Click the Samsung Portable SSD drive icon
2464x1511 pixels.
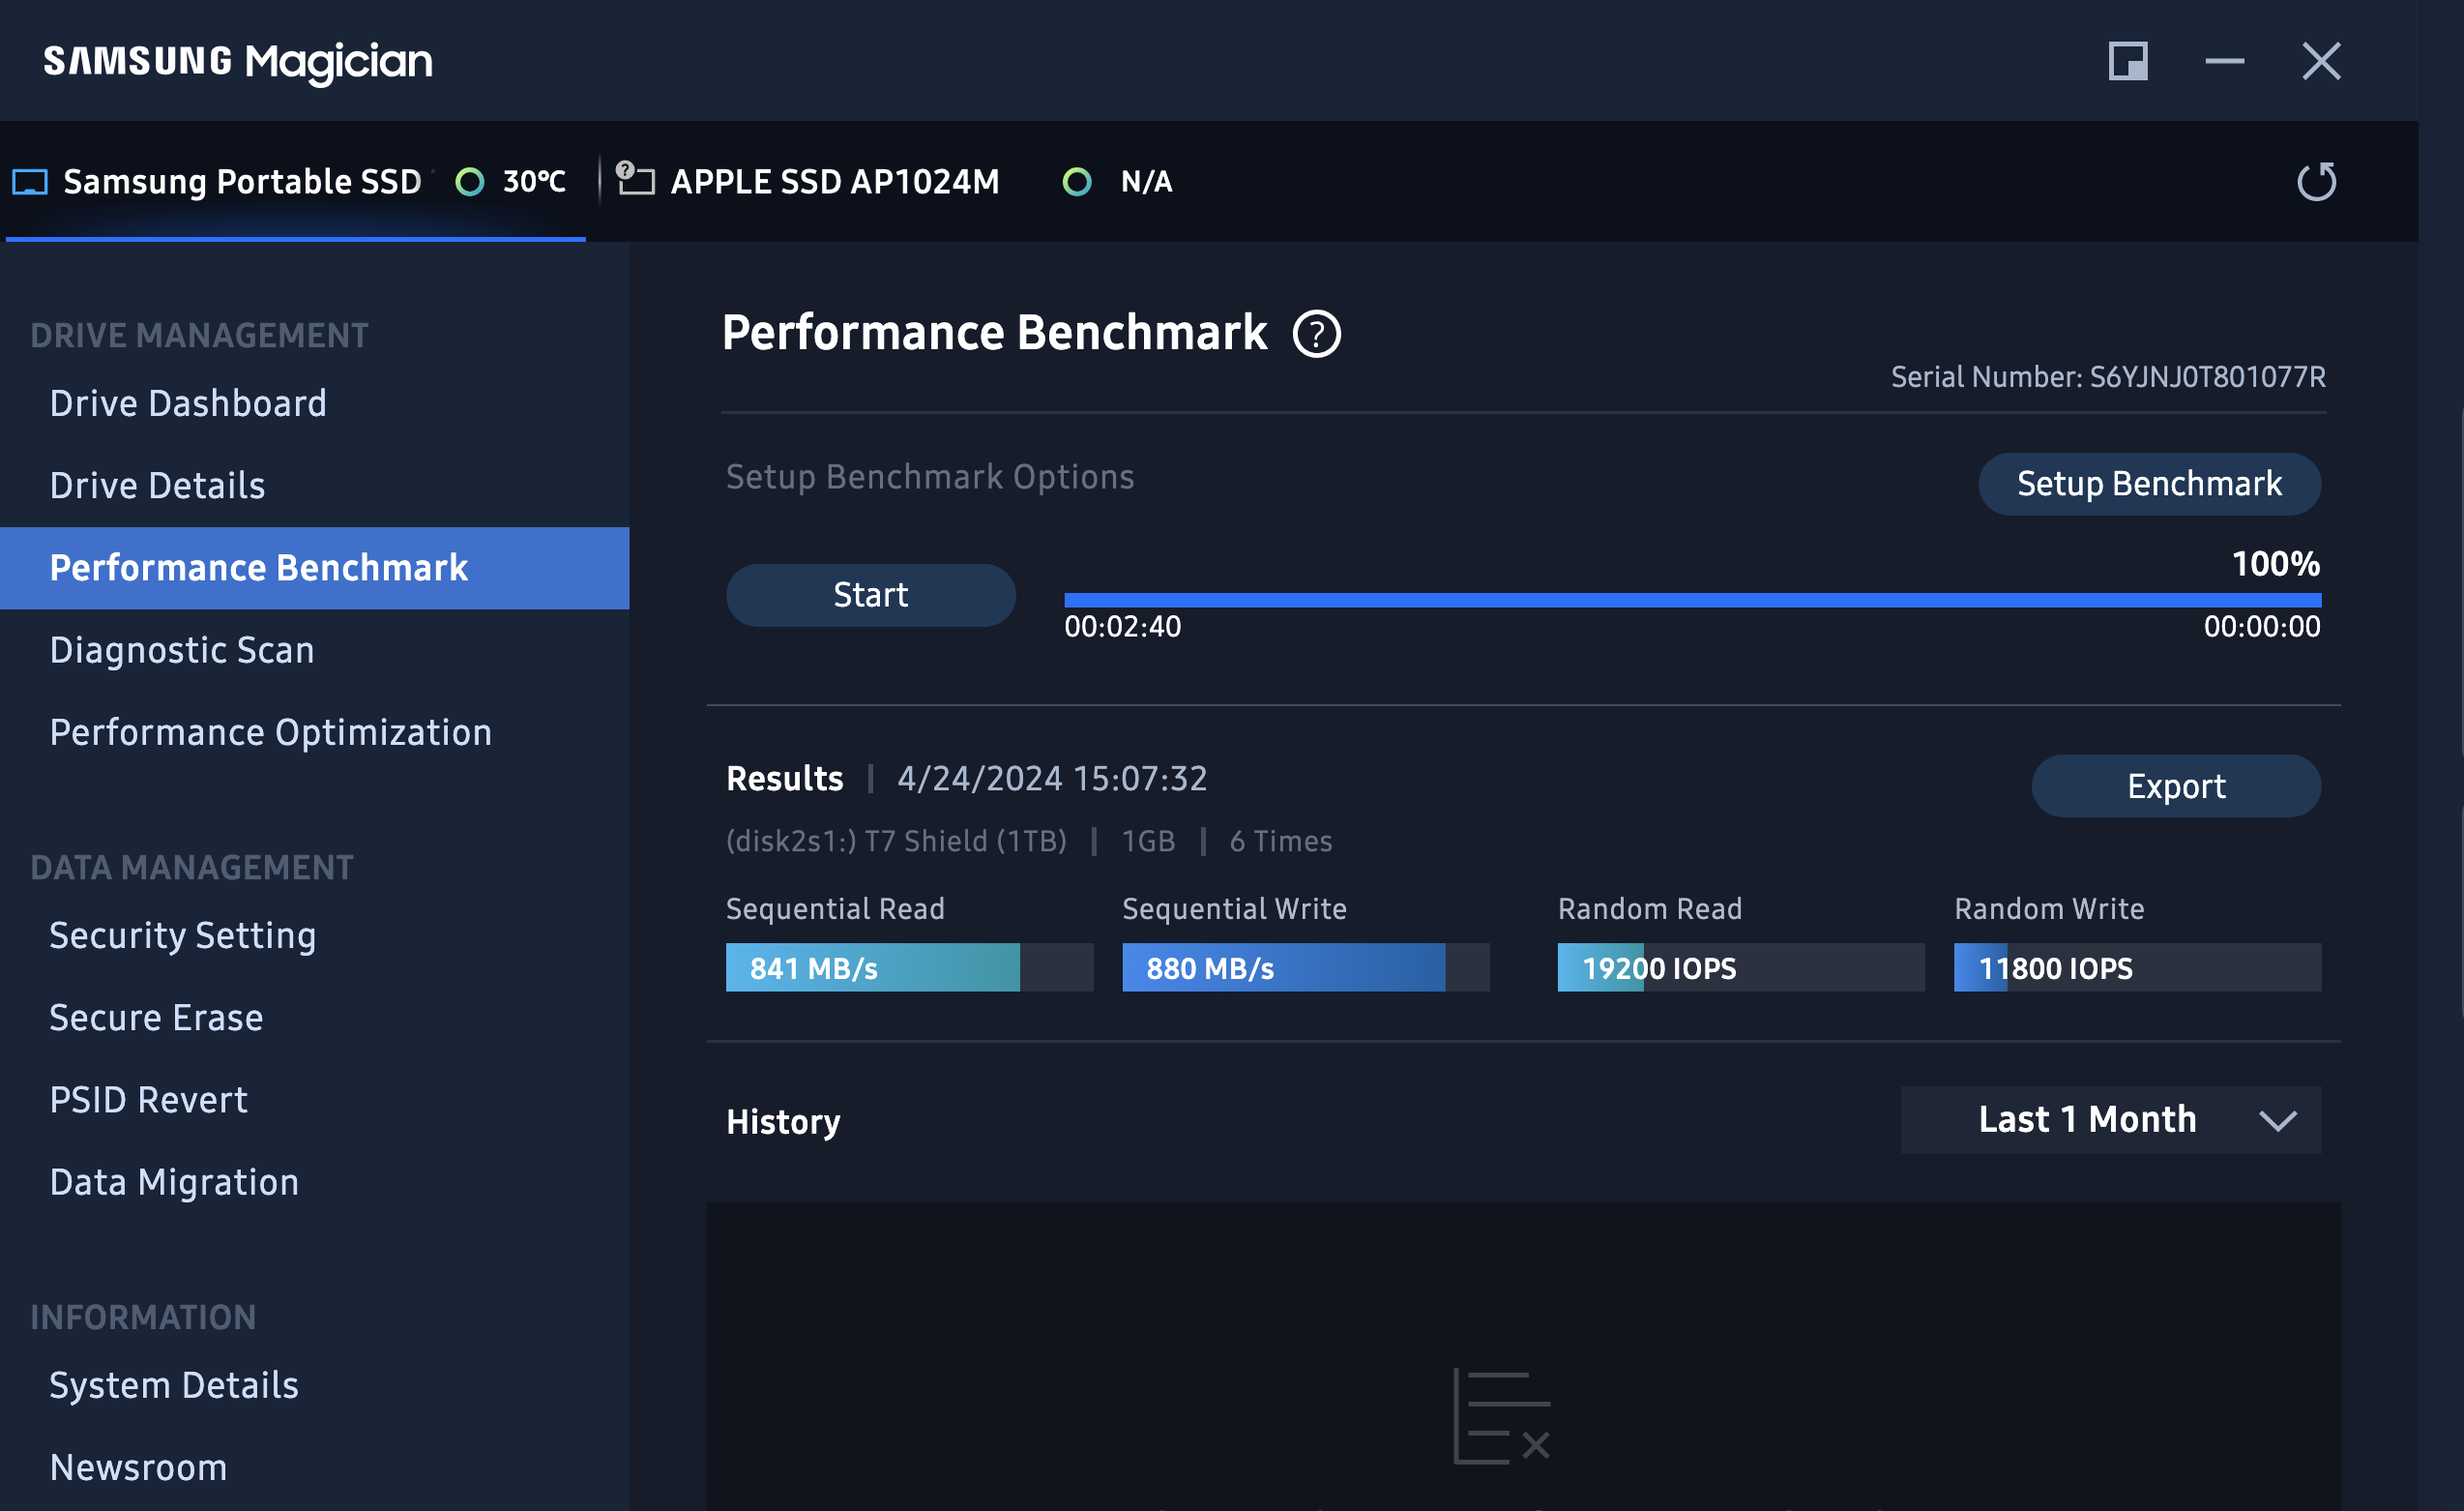pos(30,182)
